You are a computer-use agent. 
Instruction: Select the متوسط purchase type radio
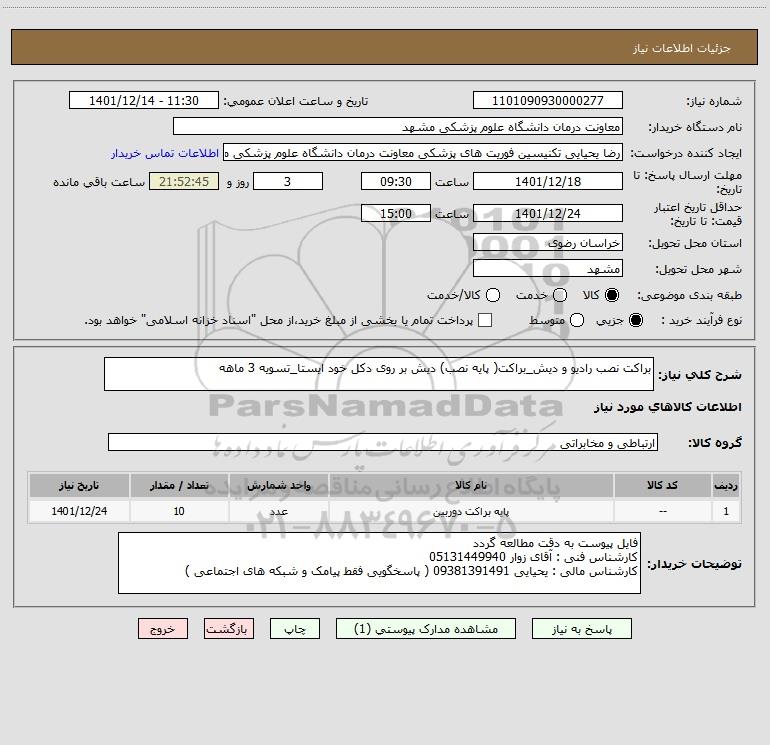tap(577, 320)
